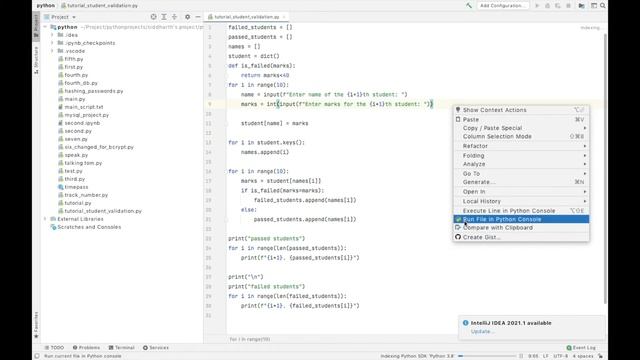Image resolution: width=640 pixels, height=360 pixels.
Task: Click the UTF-8 encoding status entry
Action: tap(560, 356)
